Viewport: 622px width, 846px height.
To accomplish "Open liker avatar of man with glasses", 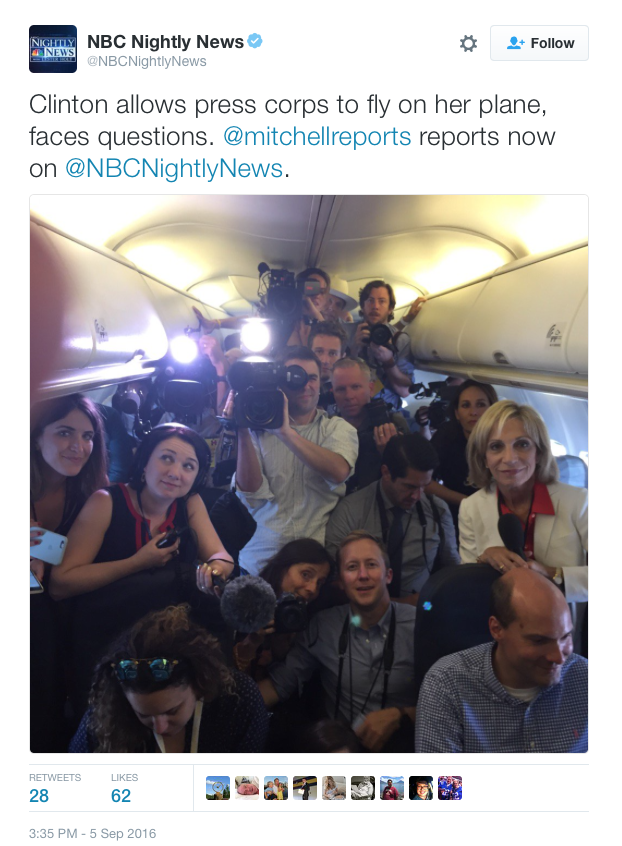I will click(x=421, y=788).
